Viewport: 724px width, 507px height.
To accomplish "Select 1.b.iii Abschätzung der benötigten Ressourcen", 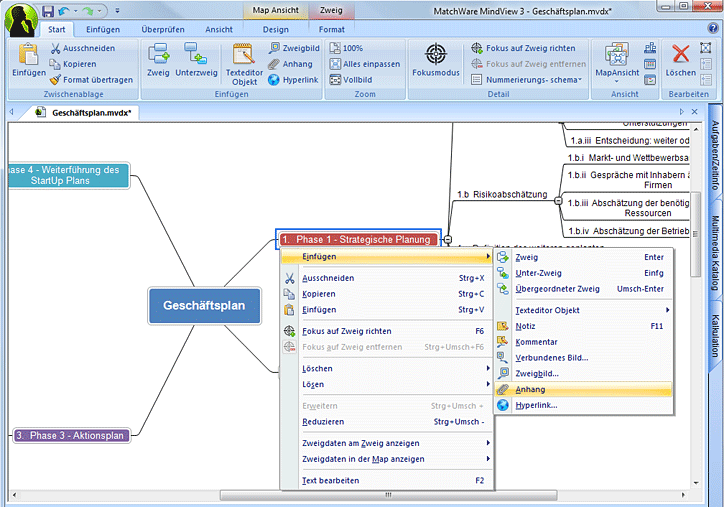I will pyautogui.click(x=628, y=208).
